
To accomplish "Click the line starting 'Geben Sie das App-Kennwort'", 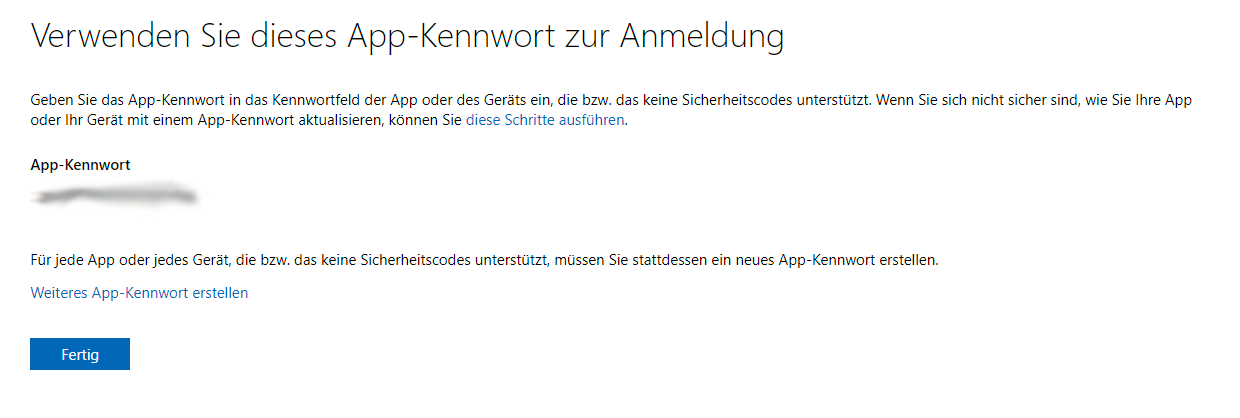I will coord(611,101).
